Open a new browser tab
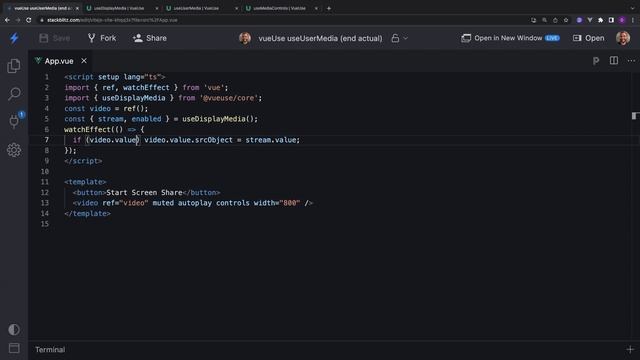 click(329, 8)
